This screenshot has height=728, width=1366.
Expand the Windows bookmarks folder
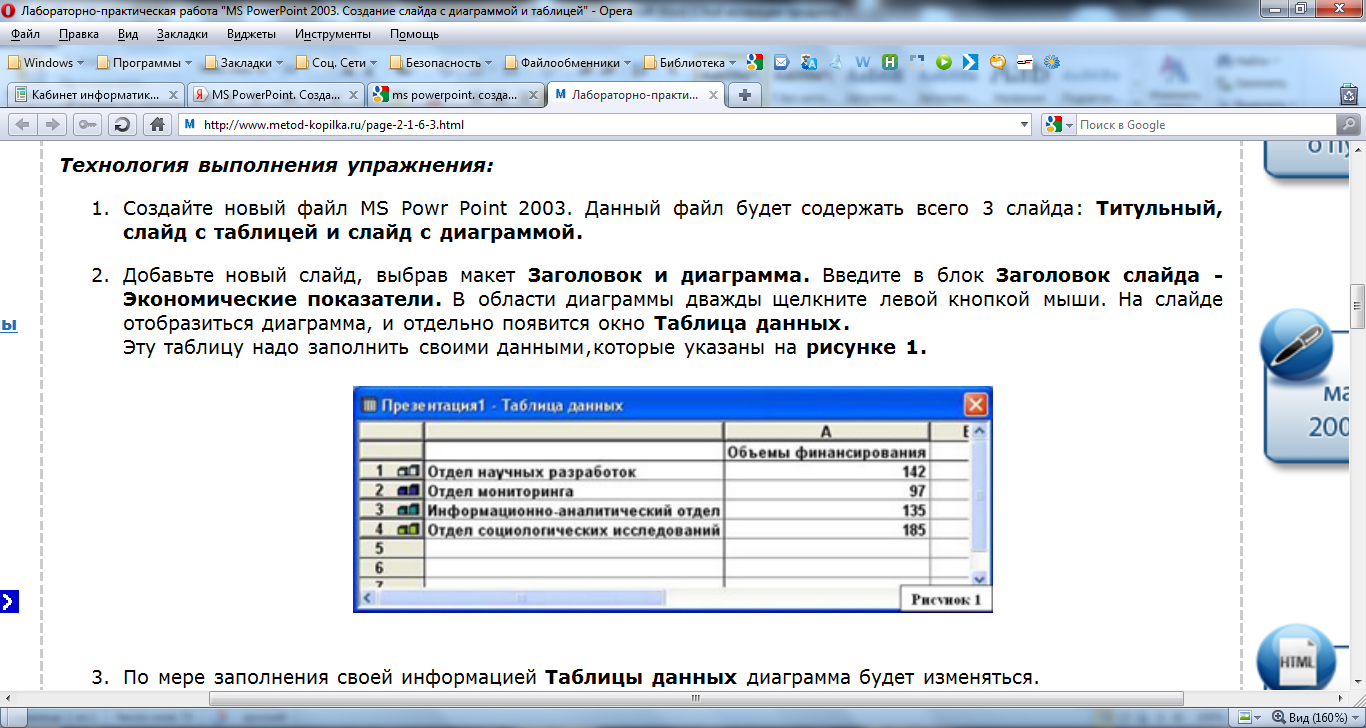[46, 62]
